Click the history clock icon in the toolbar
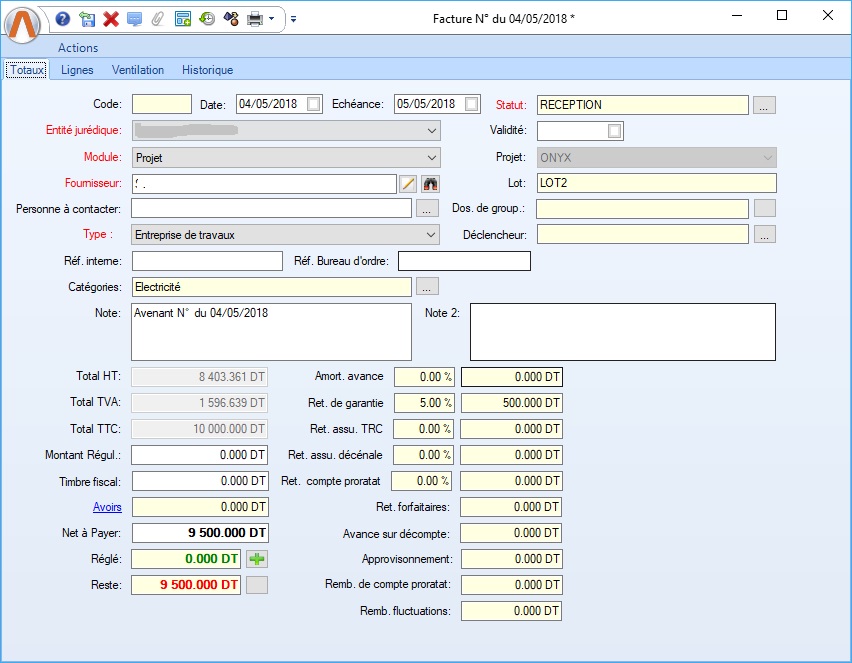 tap(207, 18)
